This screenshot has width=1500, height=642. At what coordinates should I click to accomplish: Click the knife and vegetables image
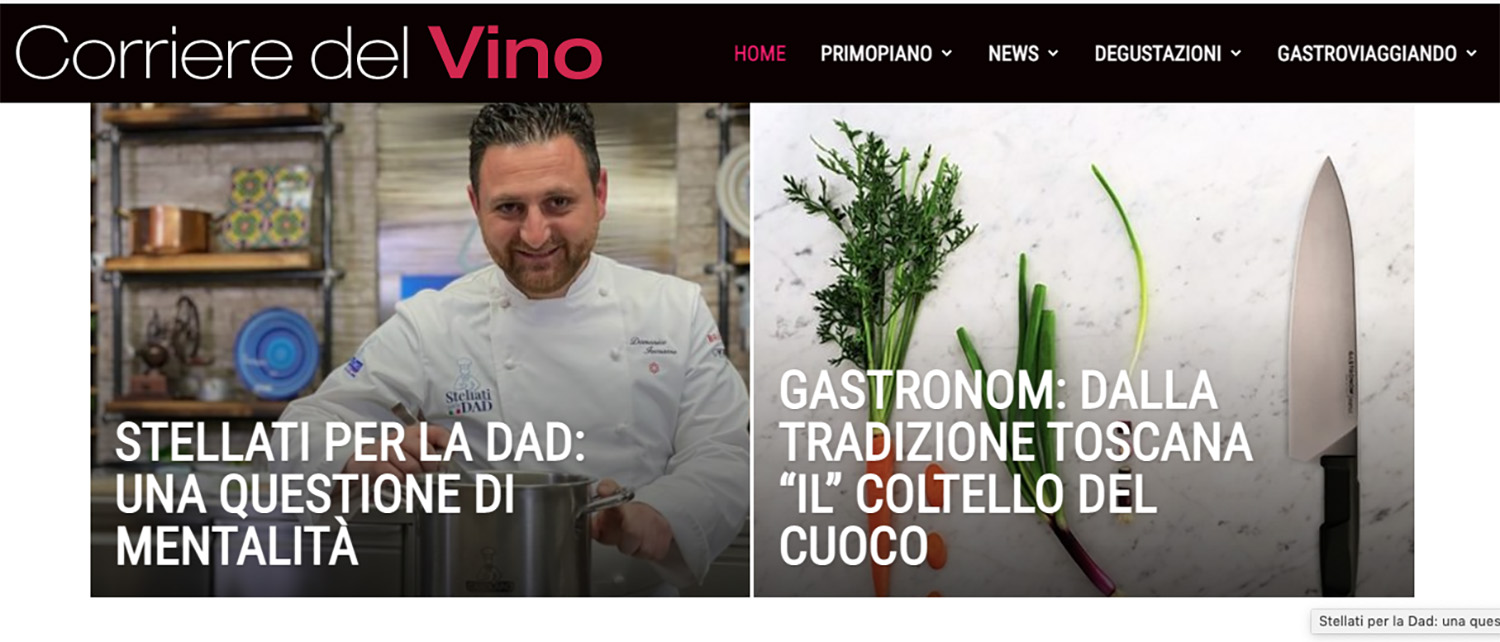point(1084,350)
